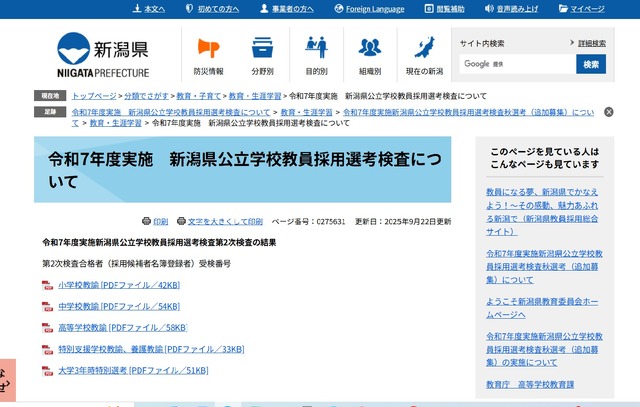Viewport: 640px width, 407px height.
Task: Jump to 本文へ main content
Action: (149, 8)
